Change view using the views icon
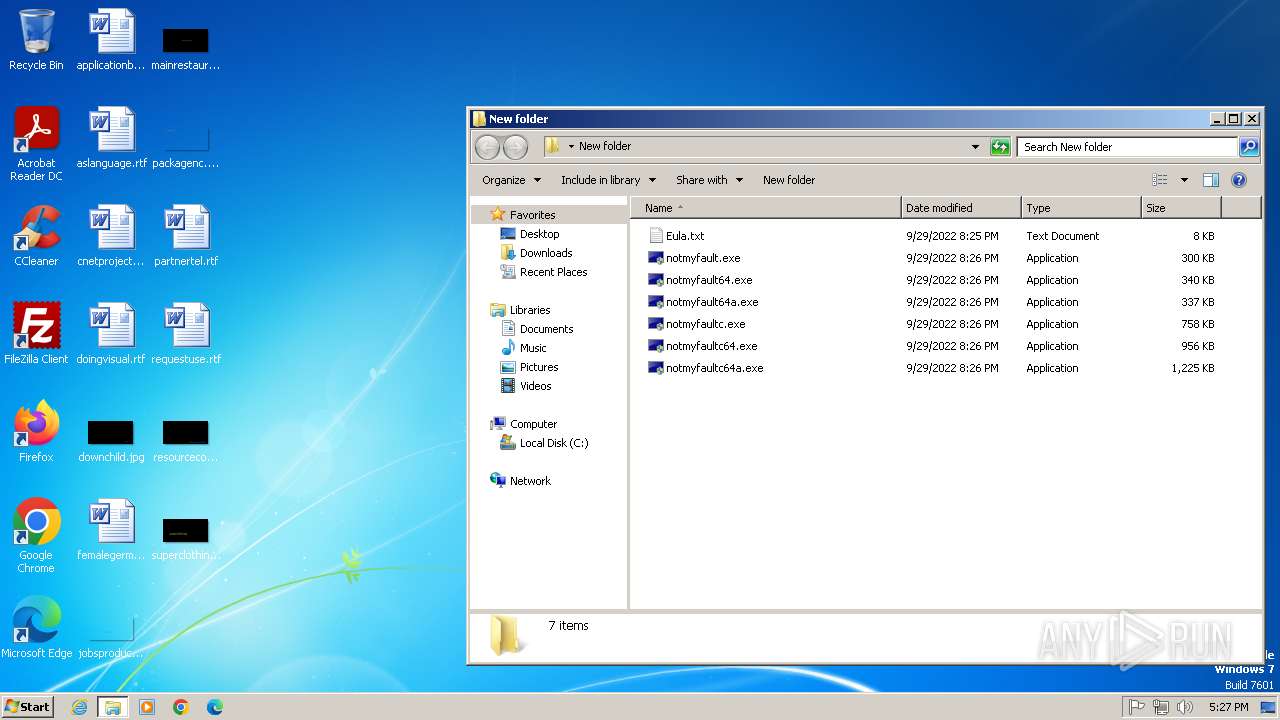 pos(1160,180)
